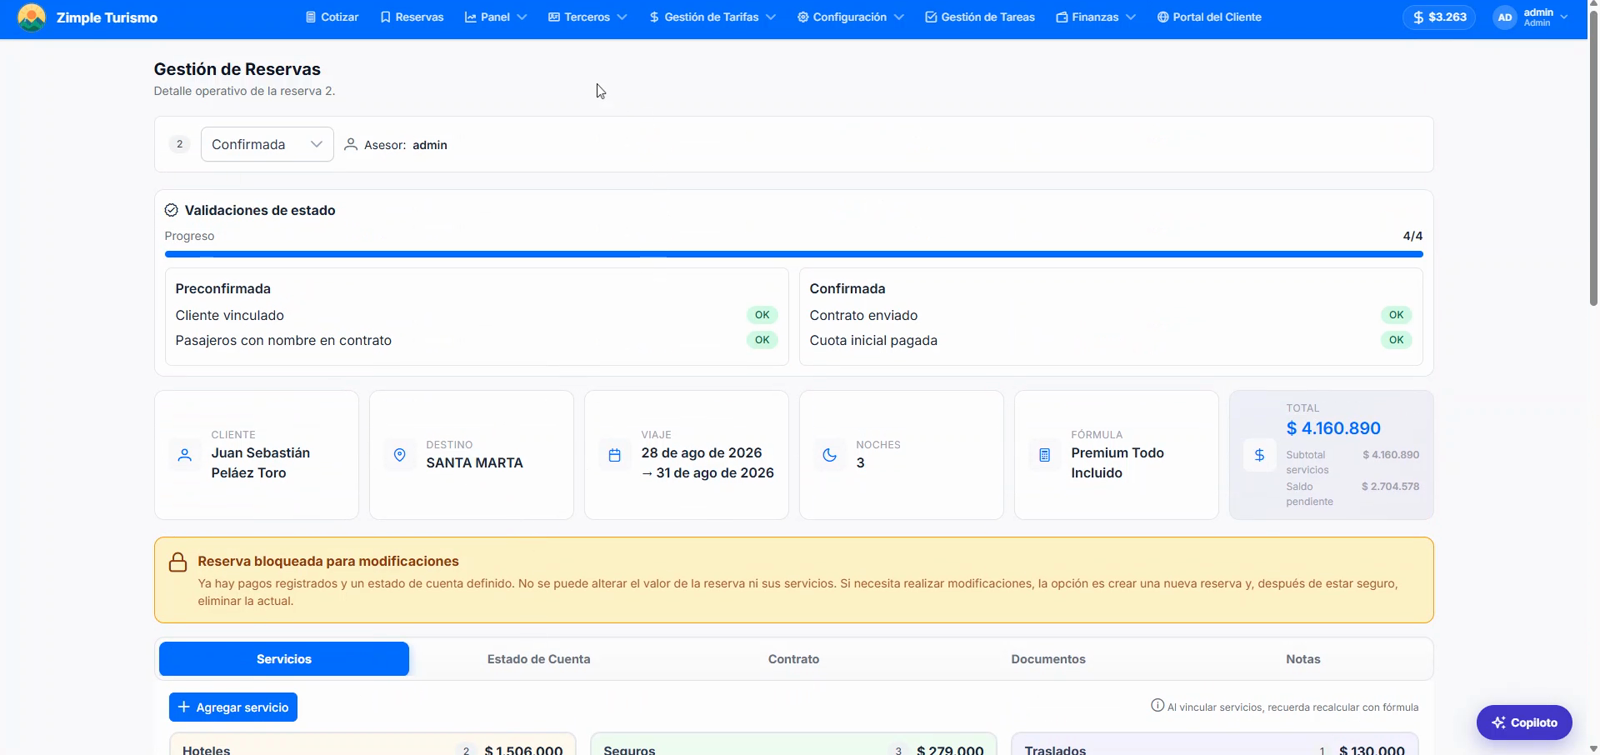
Task: Click OK badge for Cuota inicial pagada
Action: (x=1396, y=340)
